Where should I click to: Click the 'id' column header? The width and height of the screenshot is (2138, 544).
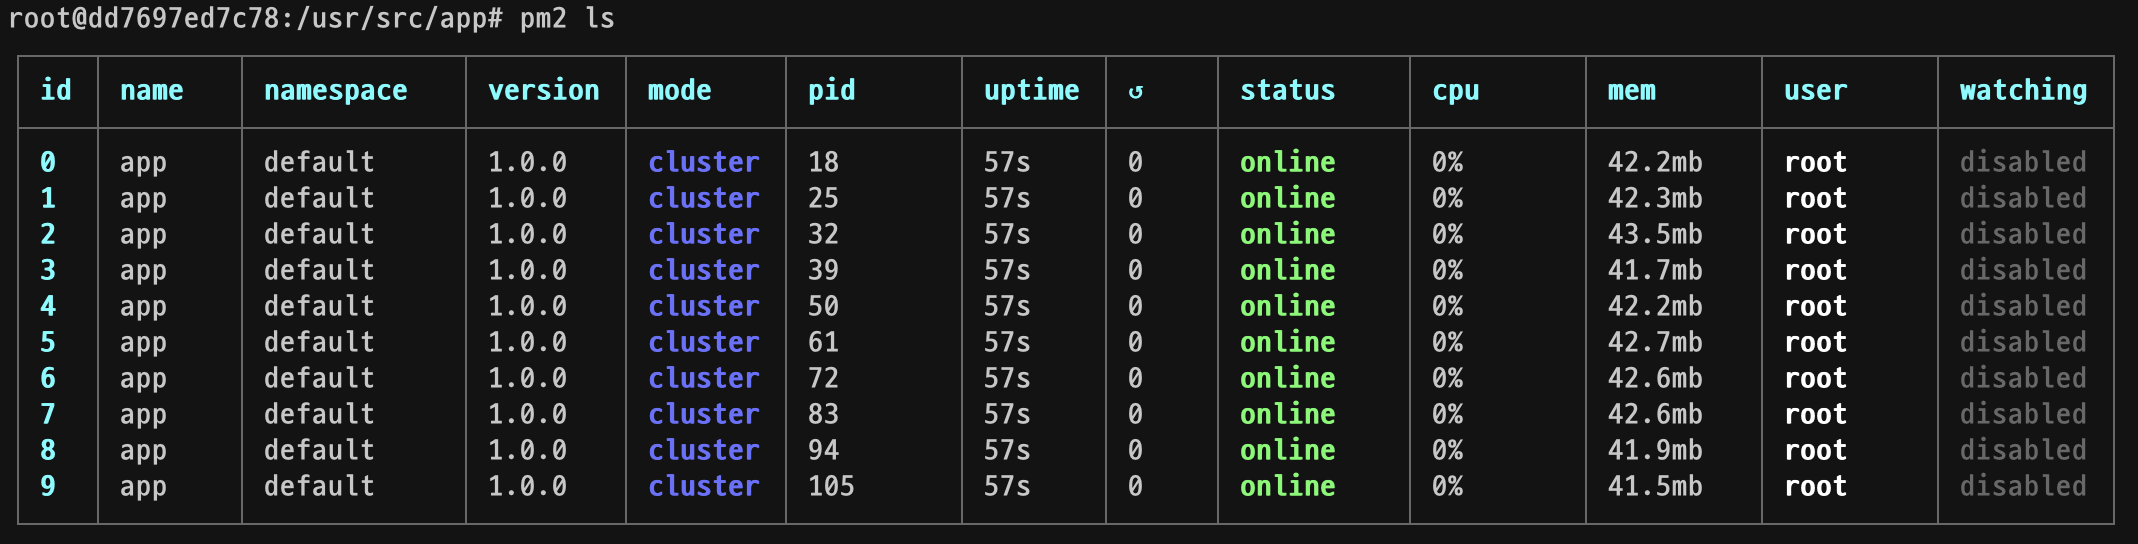click(x=56, y=90)
